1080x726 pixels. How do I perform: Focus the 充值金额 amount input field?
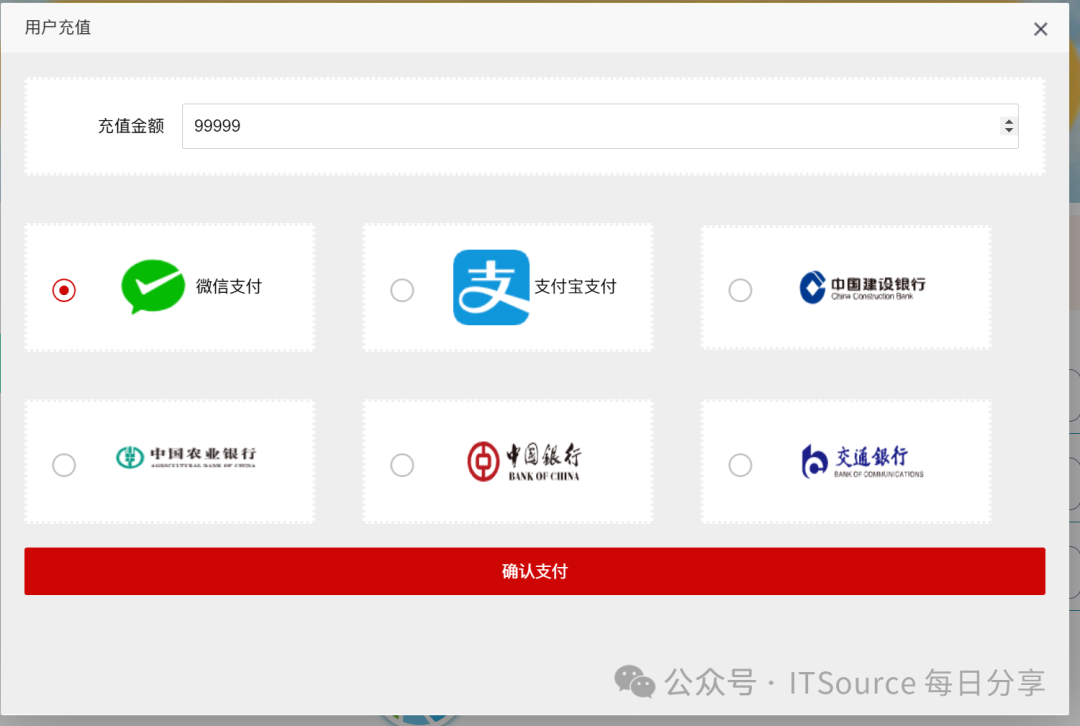point(600,126)
